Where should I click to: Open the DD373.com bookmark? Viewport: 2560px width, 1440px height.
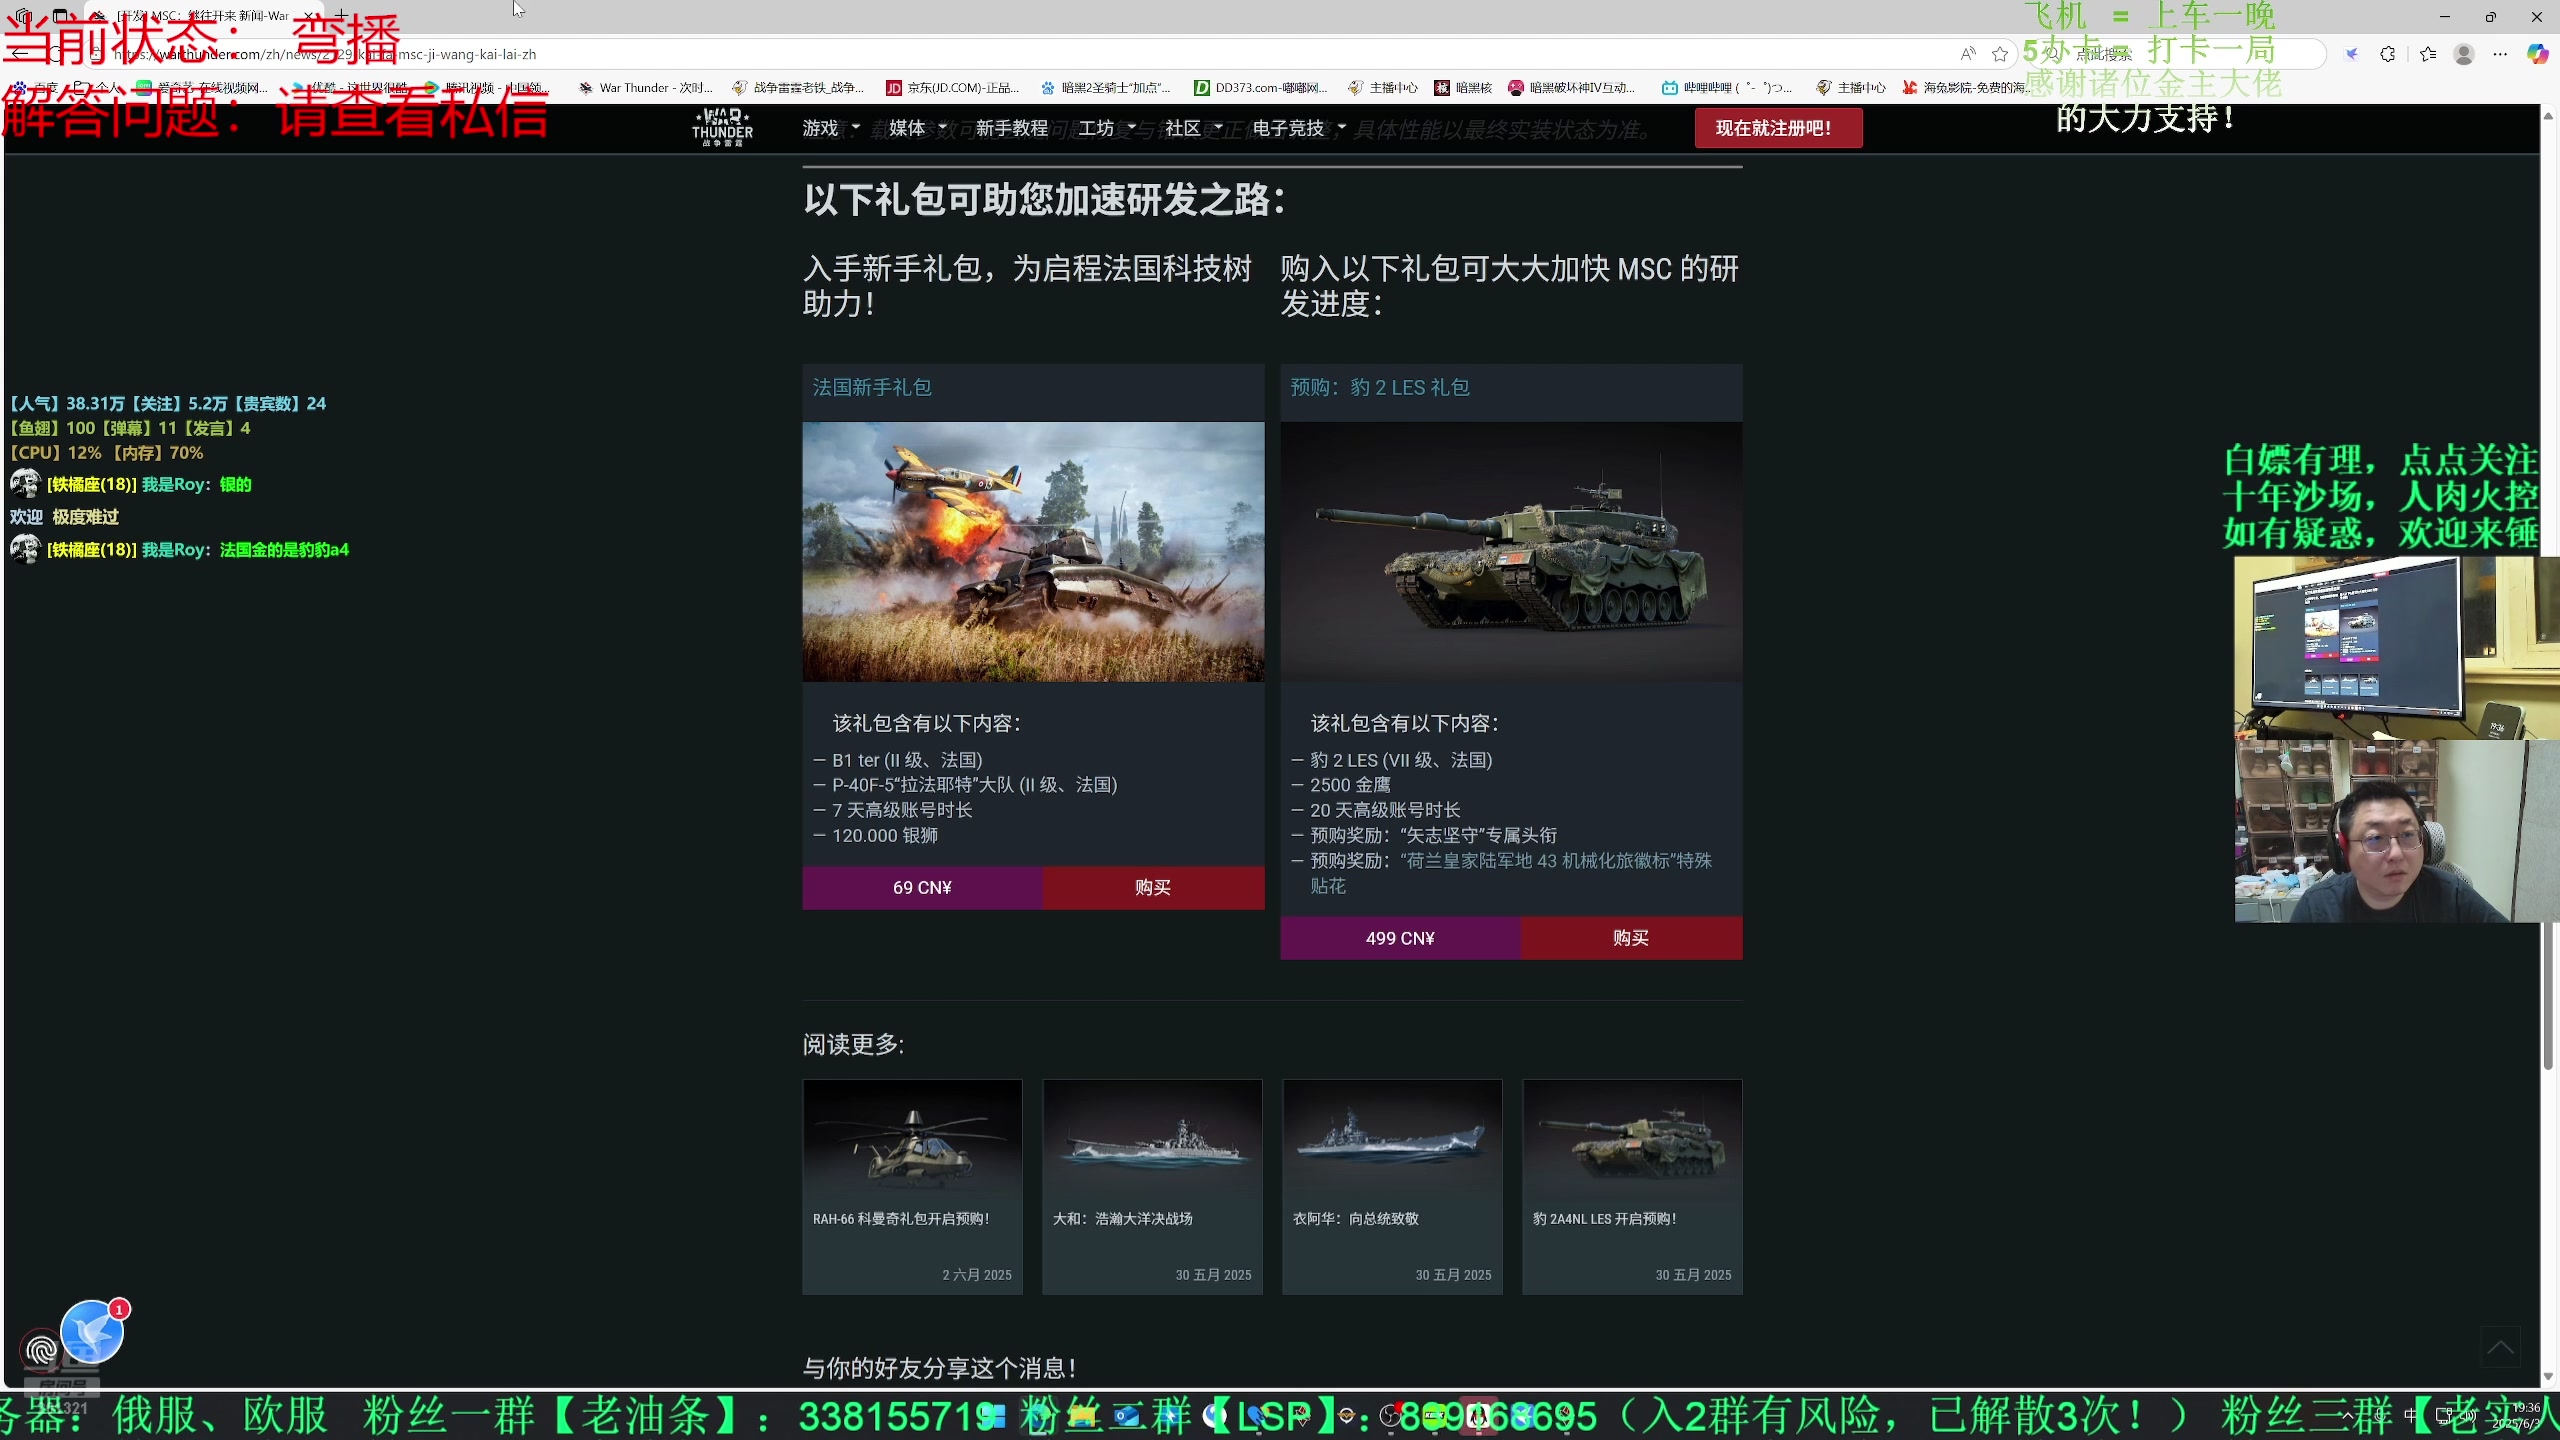point(1261,88)
